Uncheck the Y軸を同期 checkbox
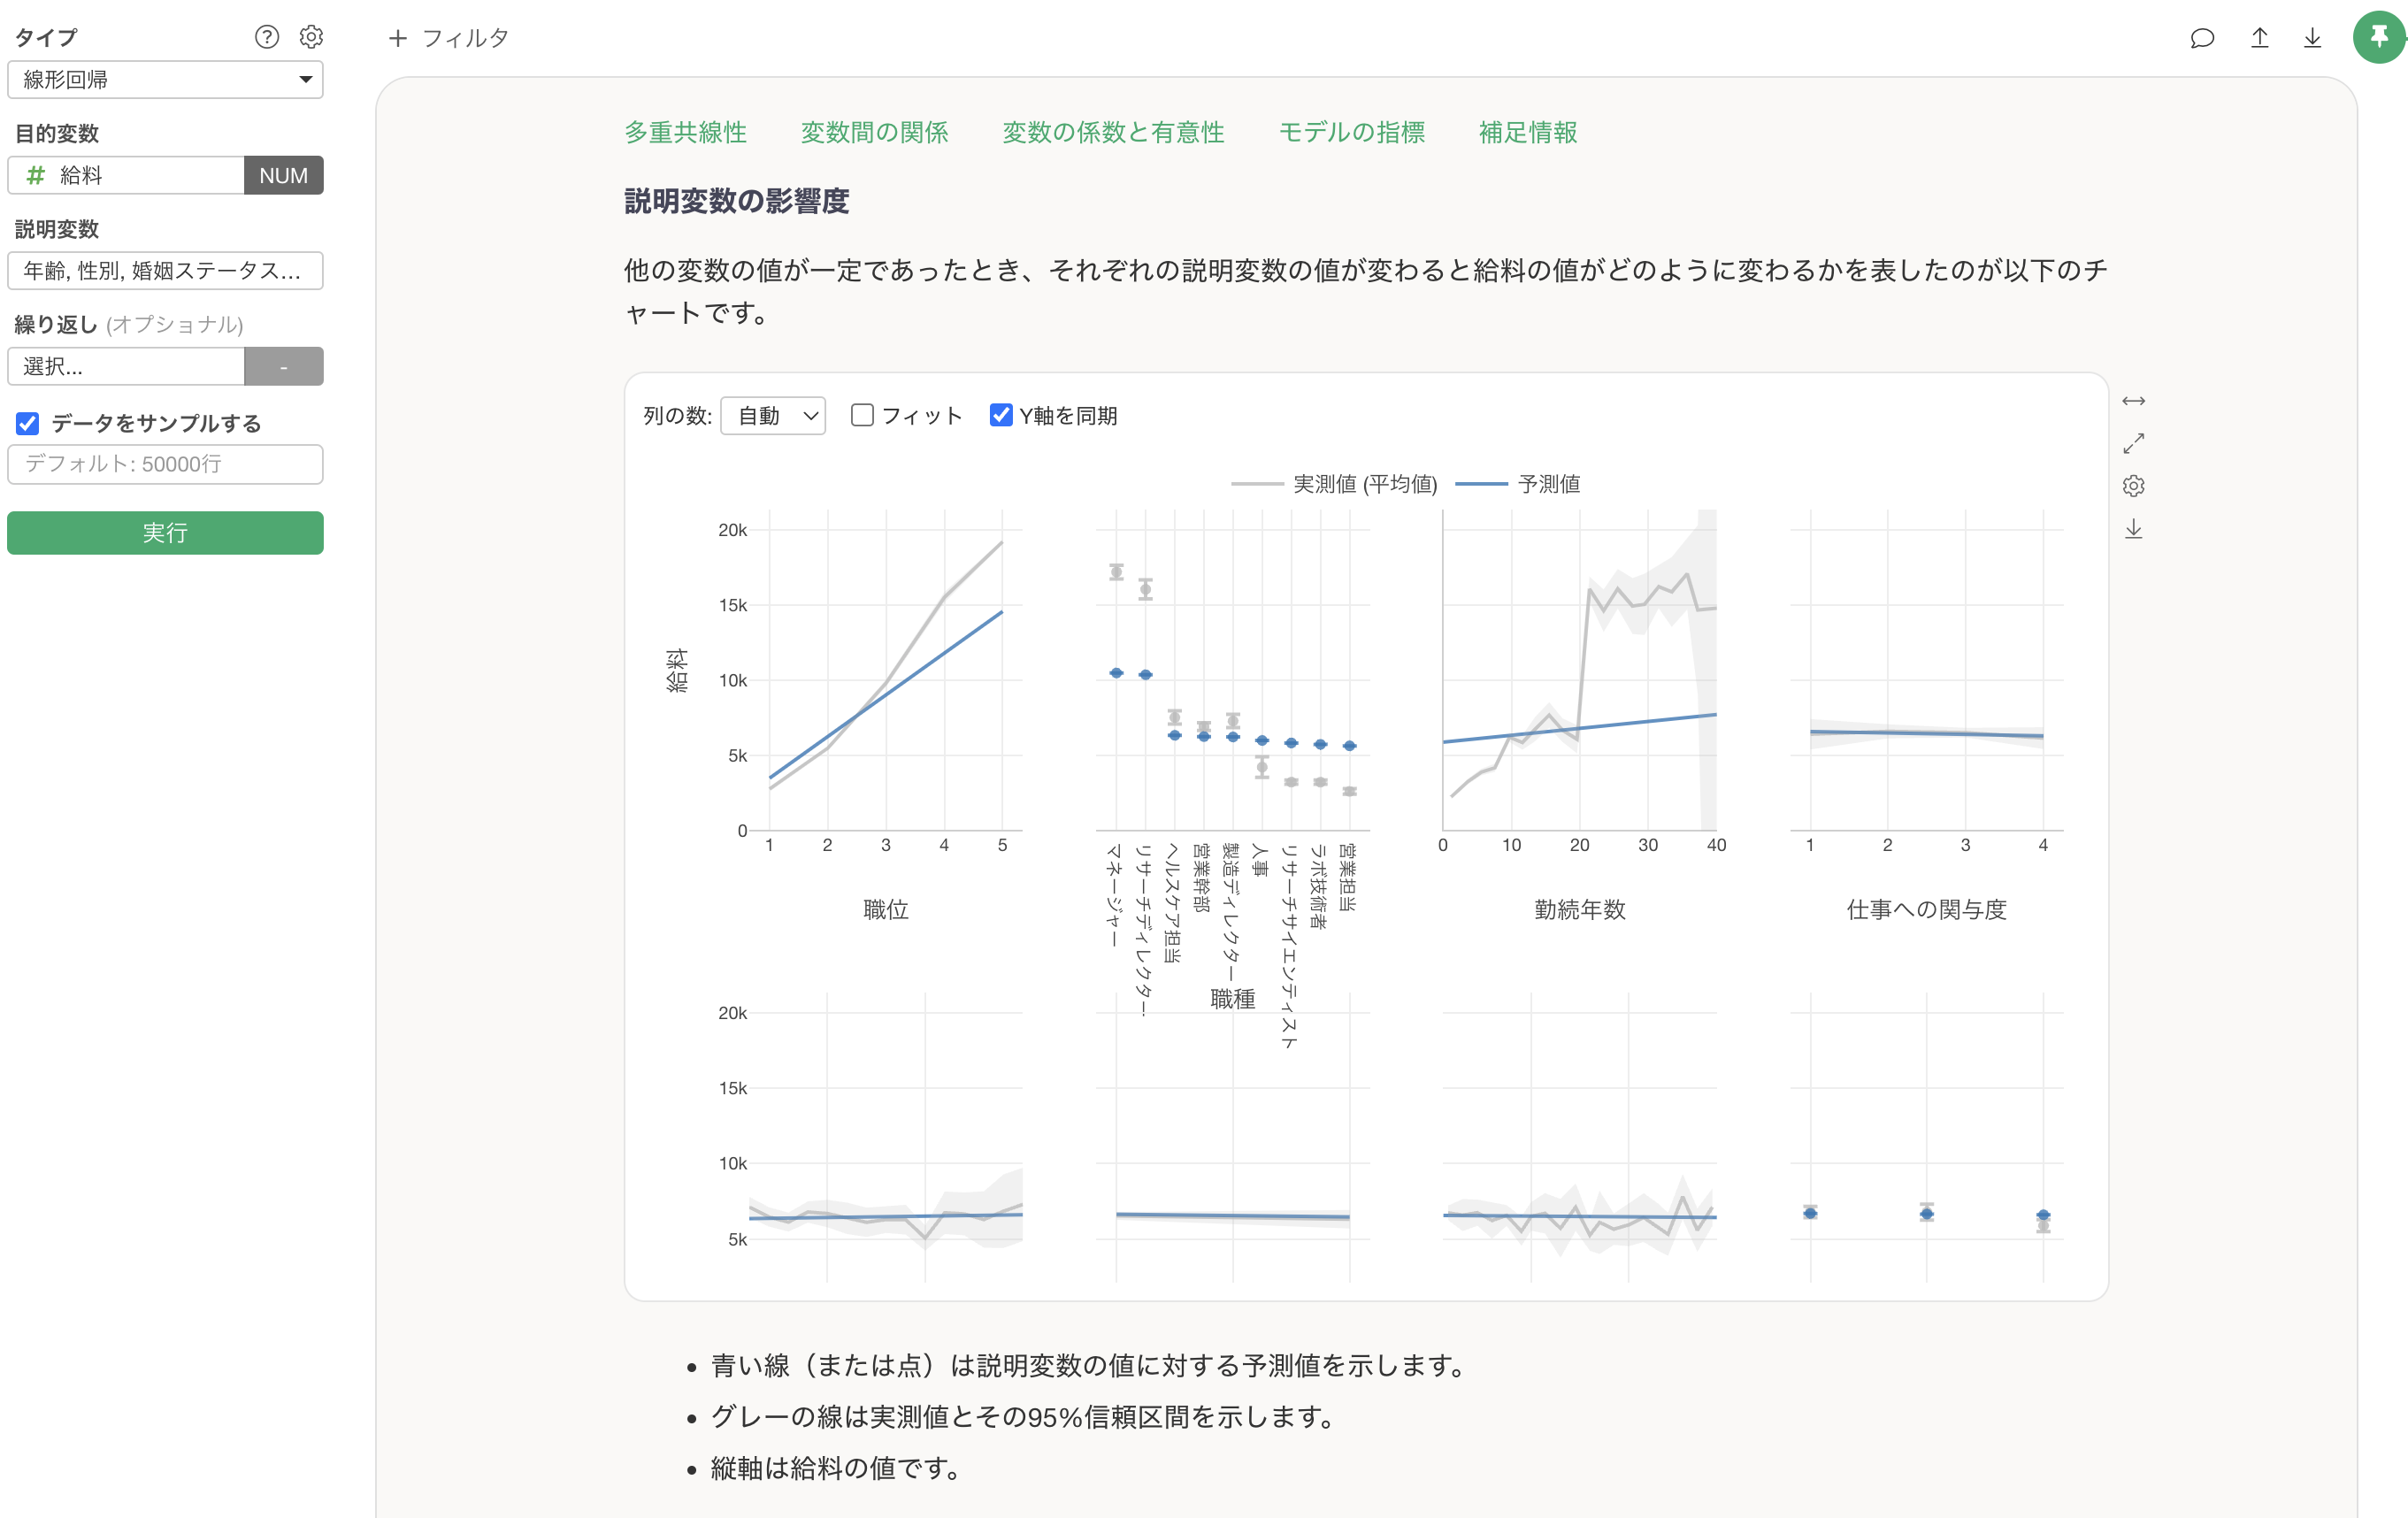The width and height of the screenshot is (2408, 1518). [x=1000, y=415]
